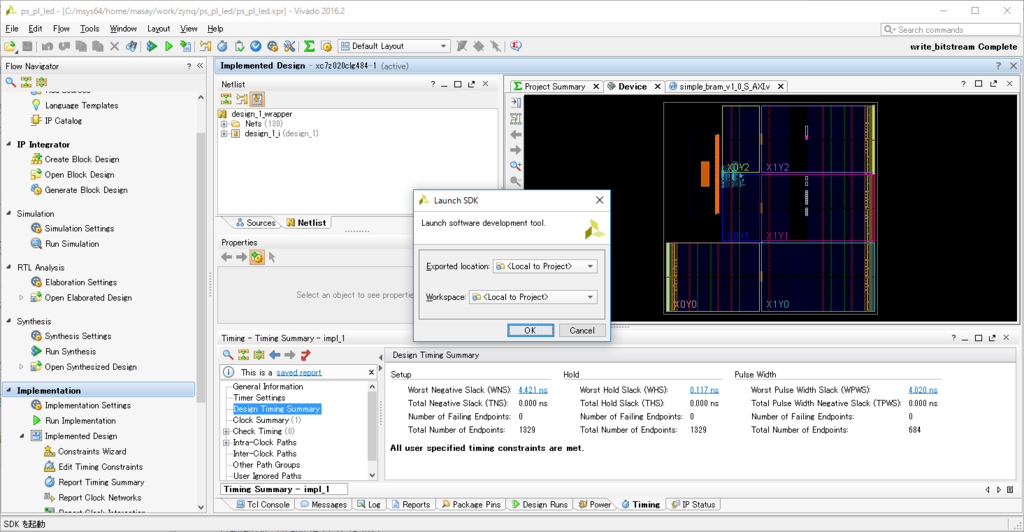Collapse the IP Integrator section

(8, 144)
